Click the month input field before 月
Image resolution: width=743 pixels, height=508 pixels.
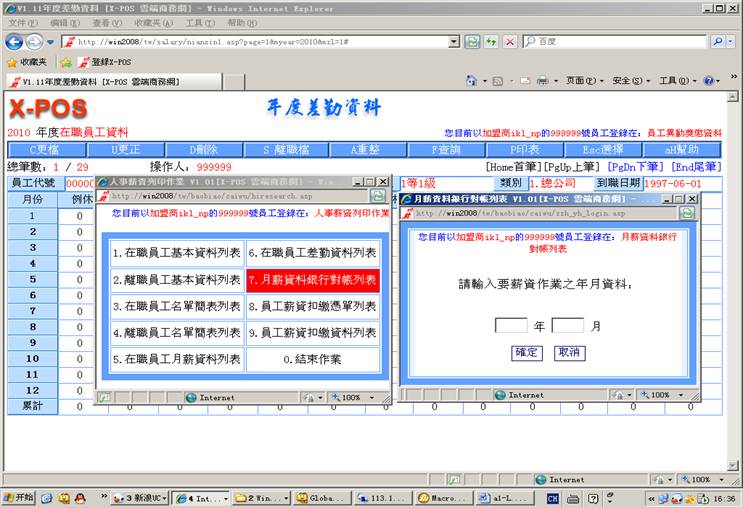click(568, 325)
